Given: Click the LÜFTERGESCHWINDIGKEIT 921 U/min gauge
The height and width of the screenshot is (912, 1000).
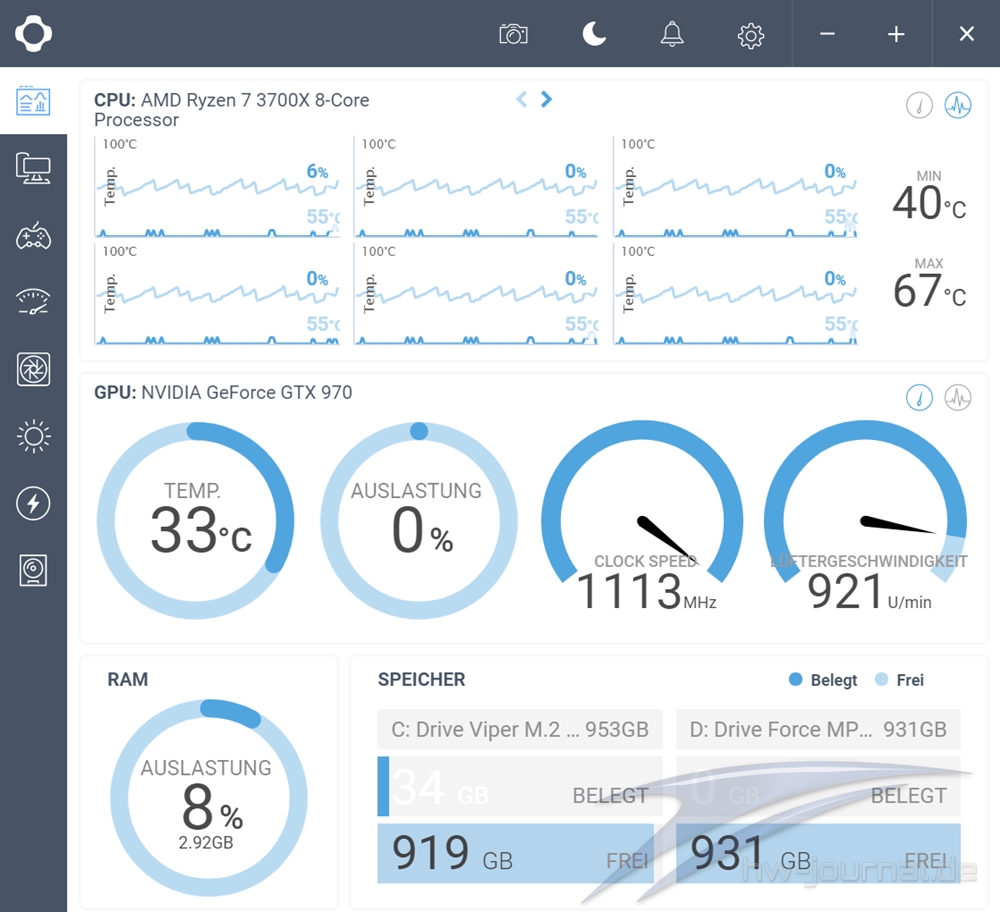Looking at the screenshot, I should coord(865,515).
